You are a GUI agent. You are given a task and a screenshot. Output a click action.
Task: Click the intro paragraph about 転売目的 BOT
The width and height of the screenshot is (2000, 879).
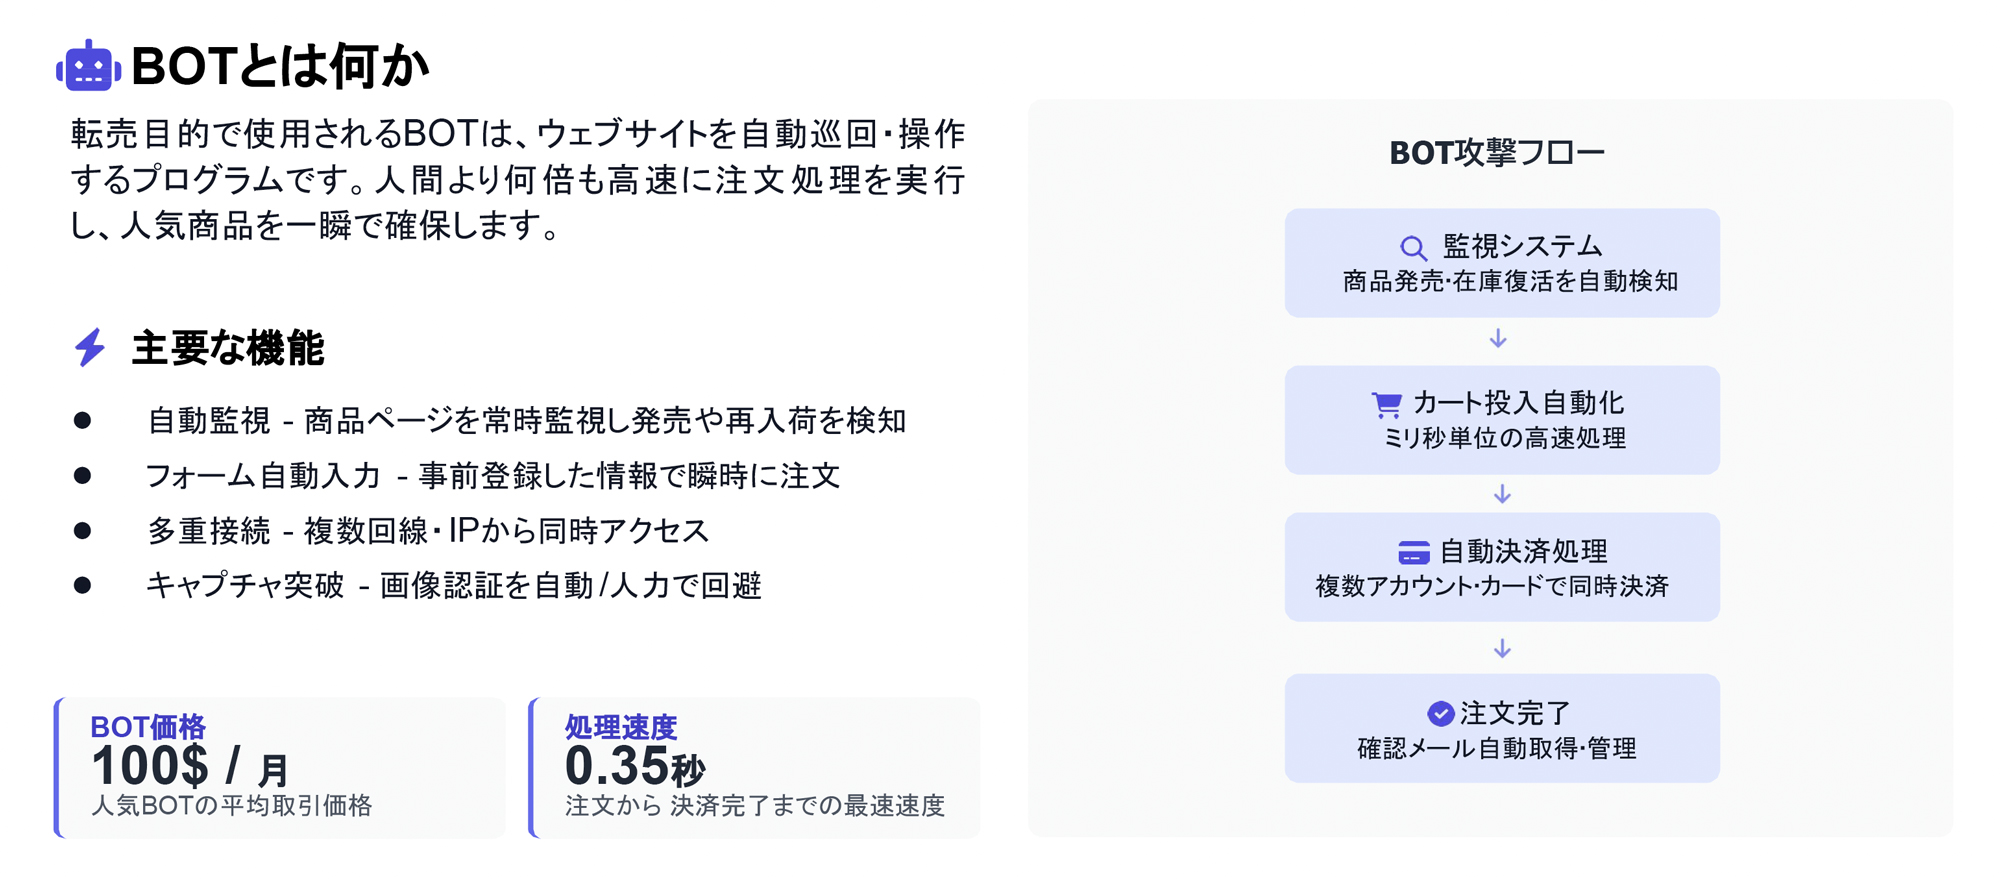point(518,180)
